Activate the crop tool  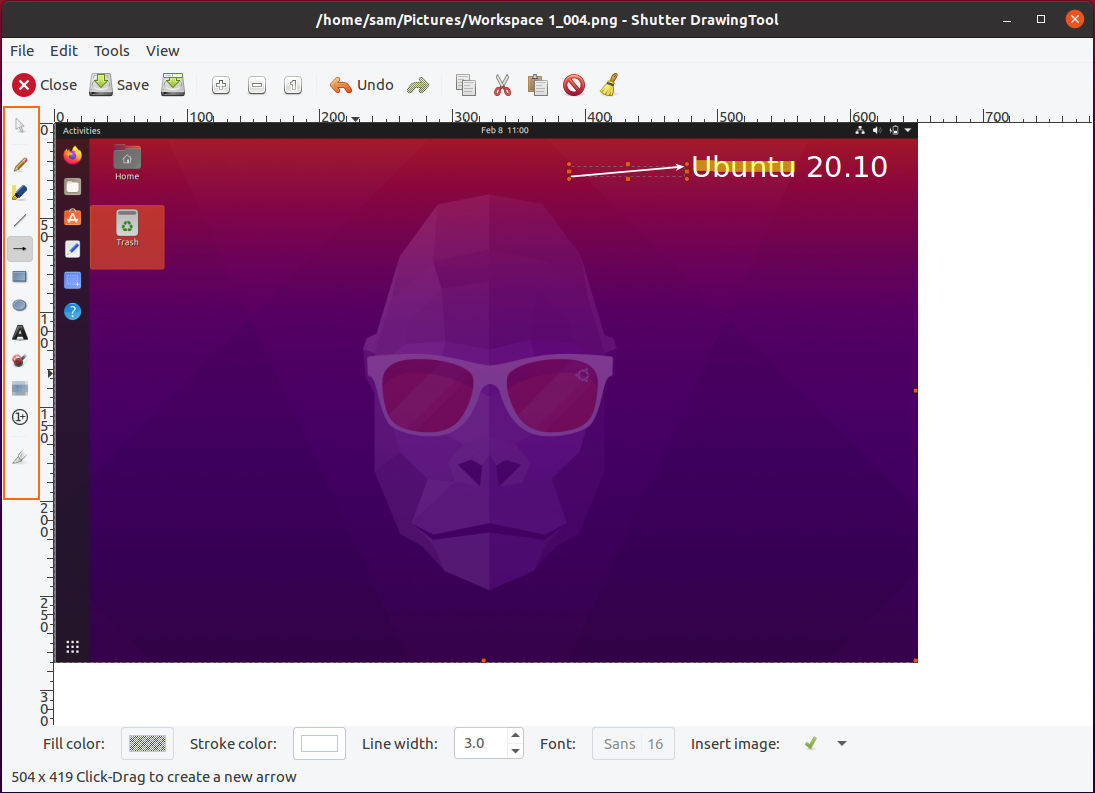pyautogui.click(x=20, y=457)
